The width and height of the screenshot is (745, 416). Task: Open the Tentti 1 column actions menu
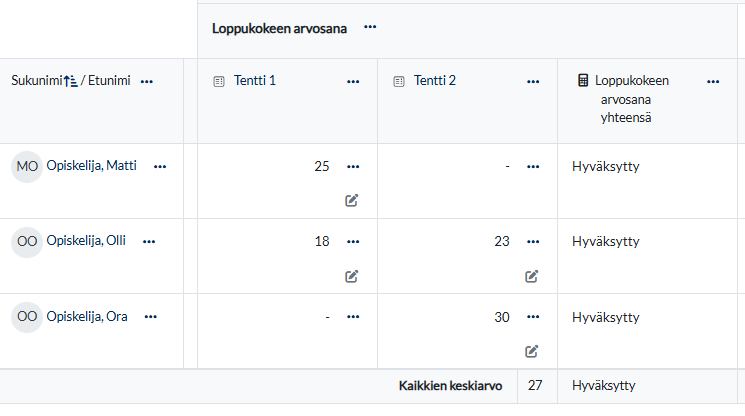pos(352,81)
